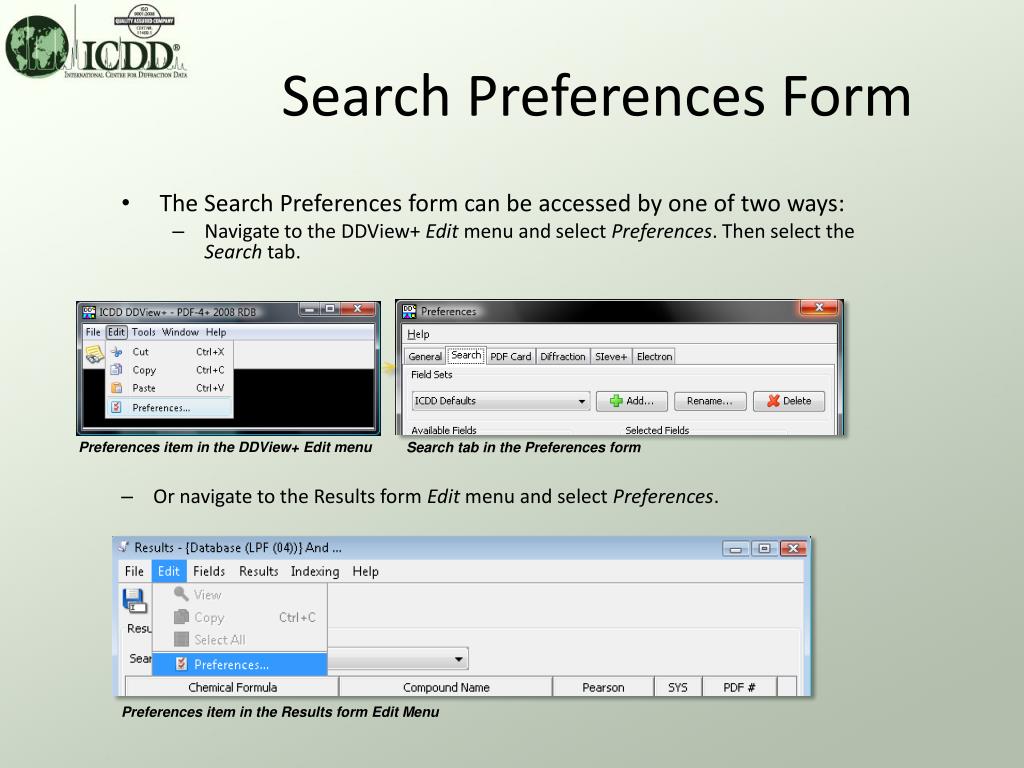This screenshot has width=1024, height=768.
Task: Switch to the Electron tab
Action: pos(654,357)
